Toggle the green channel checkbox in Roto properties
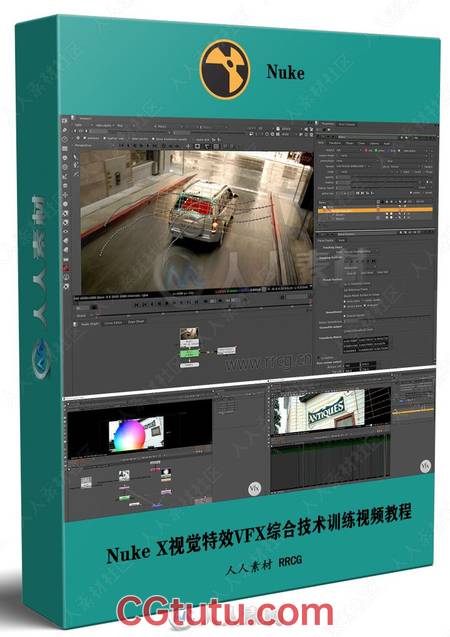The width and height of the screenshot is (450, 637). [376, 150]
